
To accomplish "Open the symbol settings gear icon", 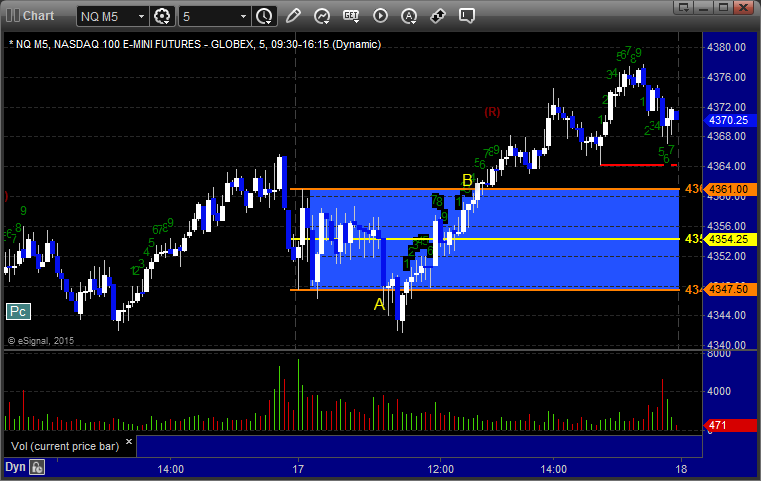I will pos(162,17).
